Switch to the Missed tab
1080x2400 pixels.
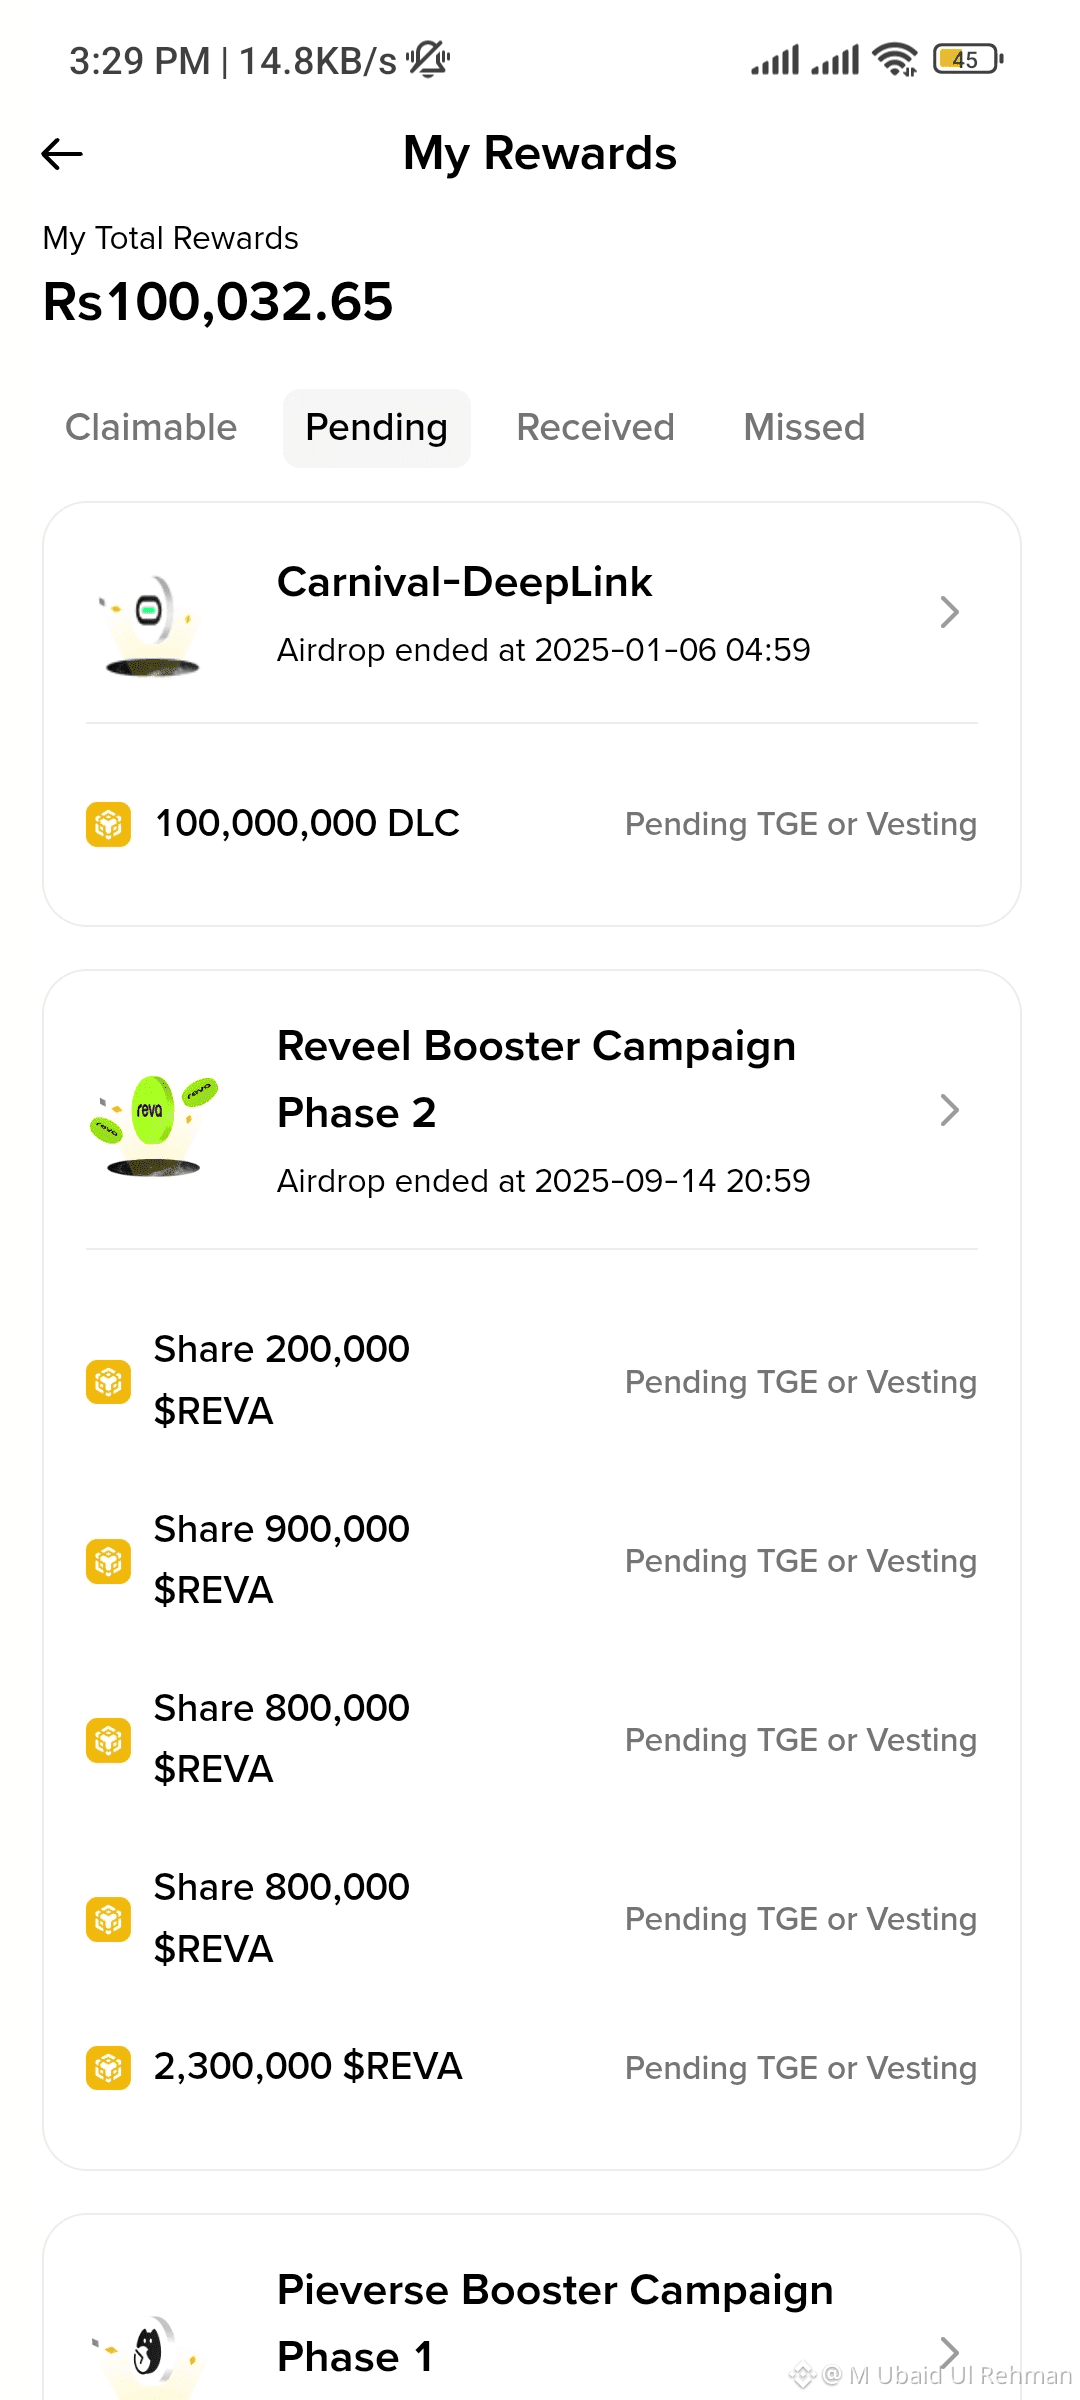[x=804, y=428]
